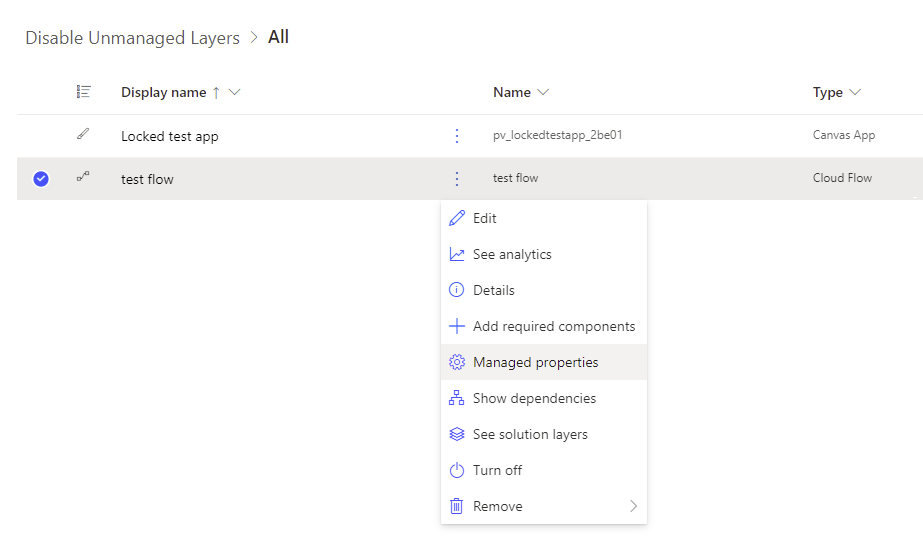Click the pencil icon for Locked test app
The height and width of the screenshot is (555, 923).
pos(83,134)
